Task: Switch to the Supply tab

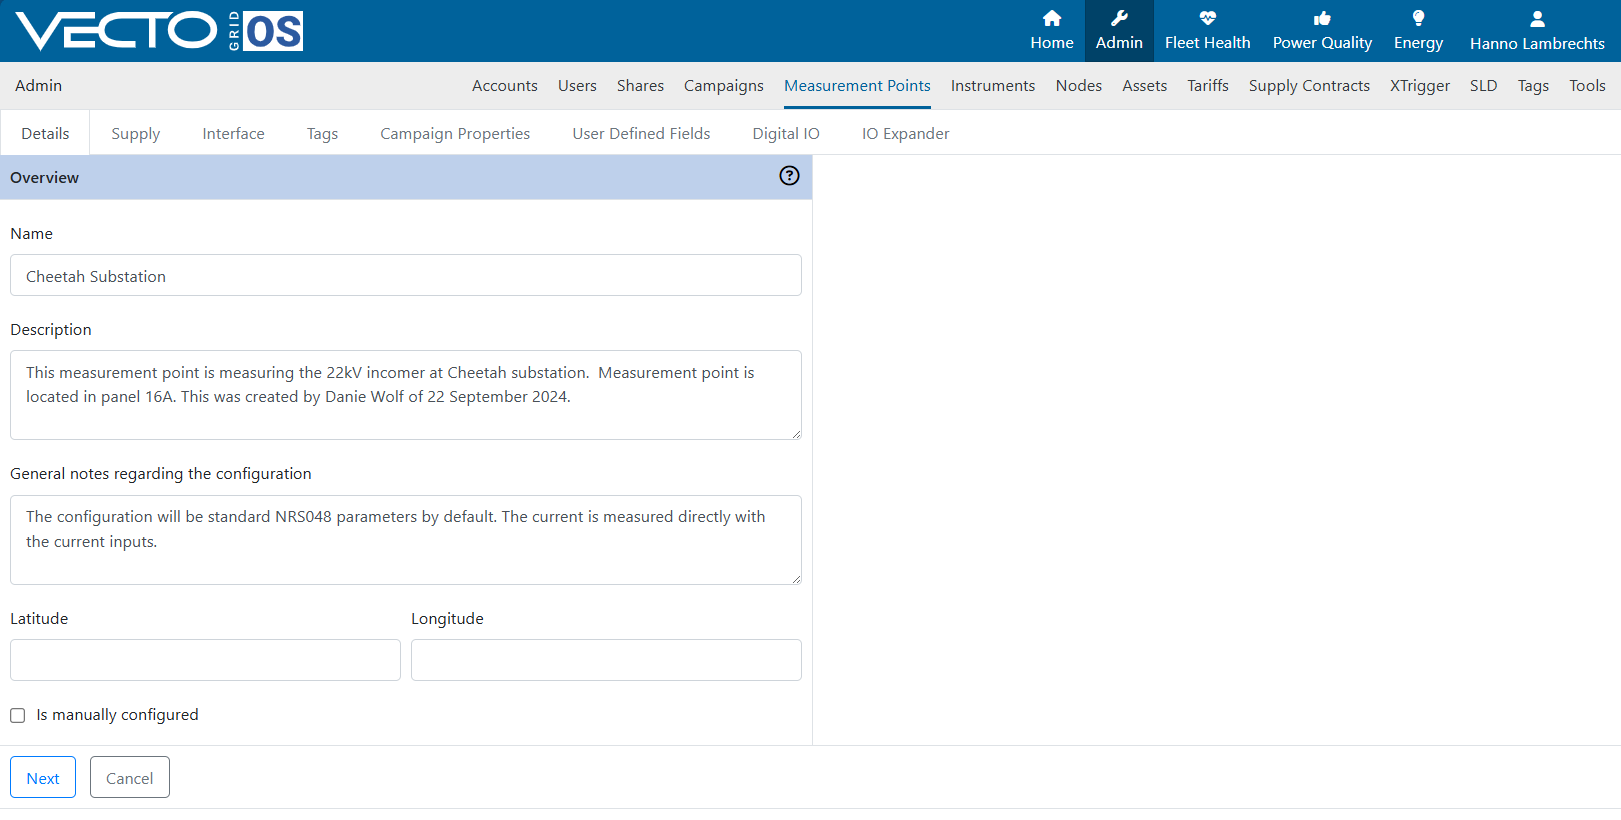Action: click(x=135, y=133)
